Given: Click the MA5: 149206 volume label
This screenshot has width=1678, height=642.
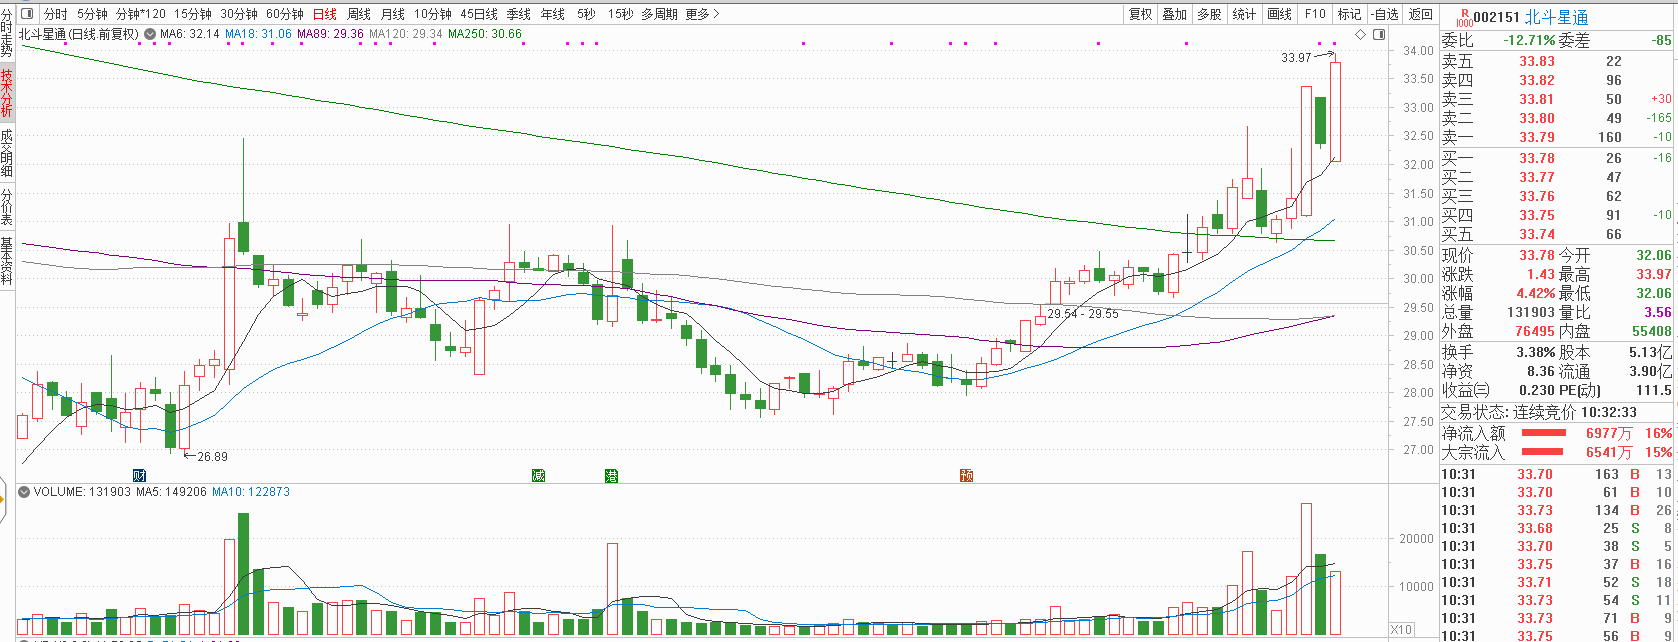Looking at the screenshot, I should 171,492.
